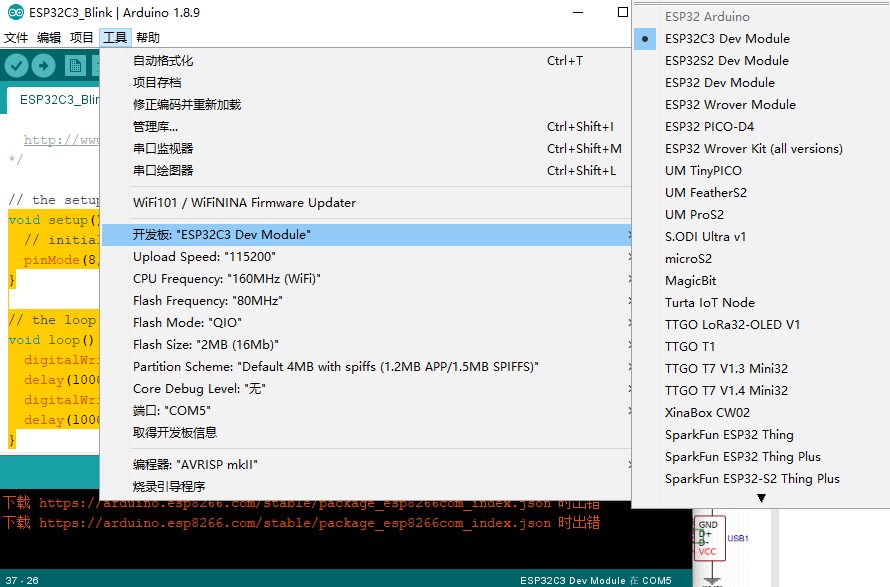The width and height of the screenshot is (890, 587).
Task: Open the 帮助 menu
Action: tap(148, 37)
